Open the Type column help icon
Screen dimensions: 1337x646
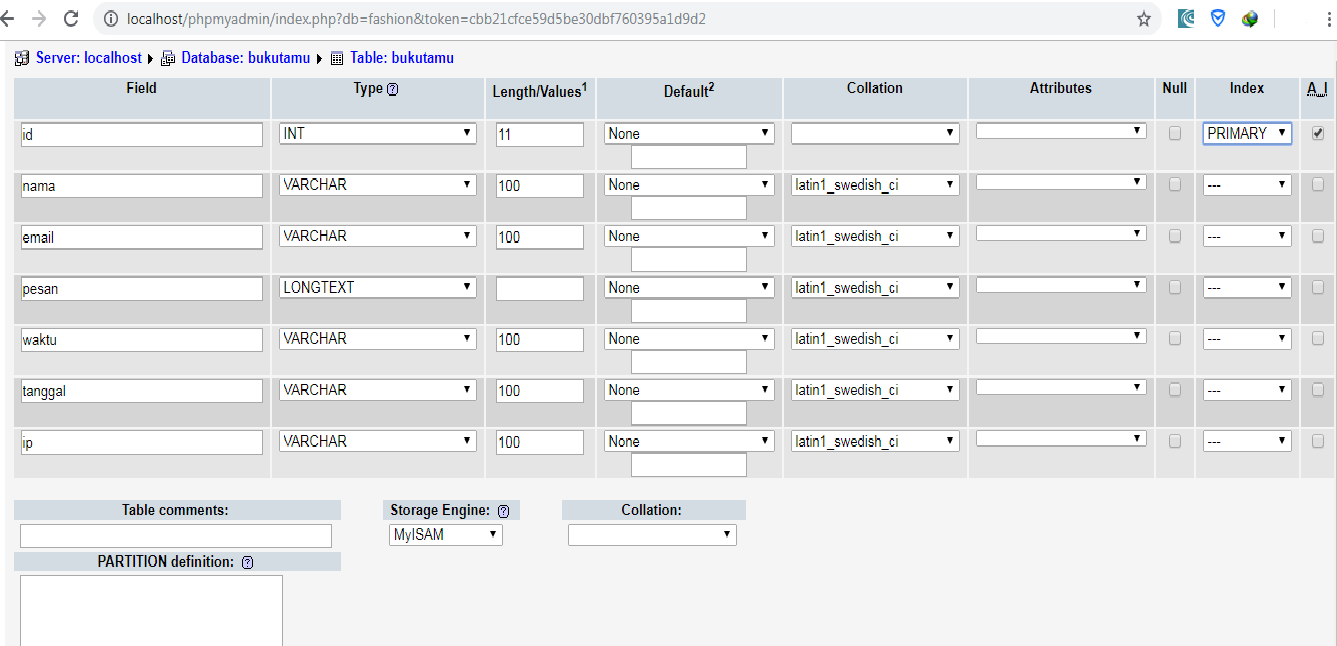393,88
